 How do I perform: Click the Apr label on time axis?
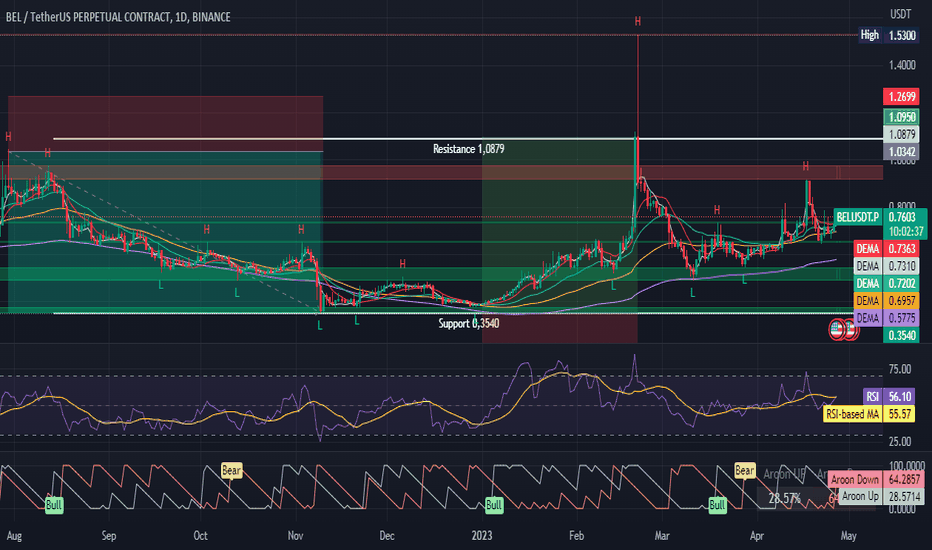(757, 536)
